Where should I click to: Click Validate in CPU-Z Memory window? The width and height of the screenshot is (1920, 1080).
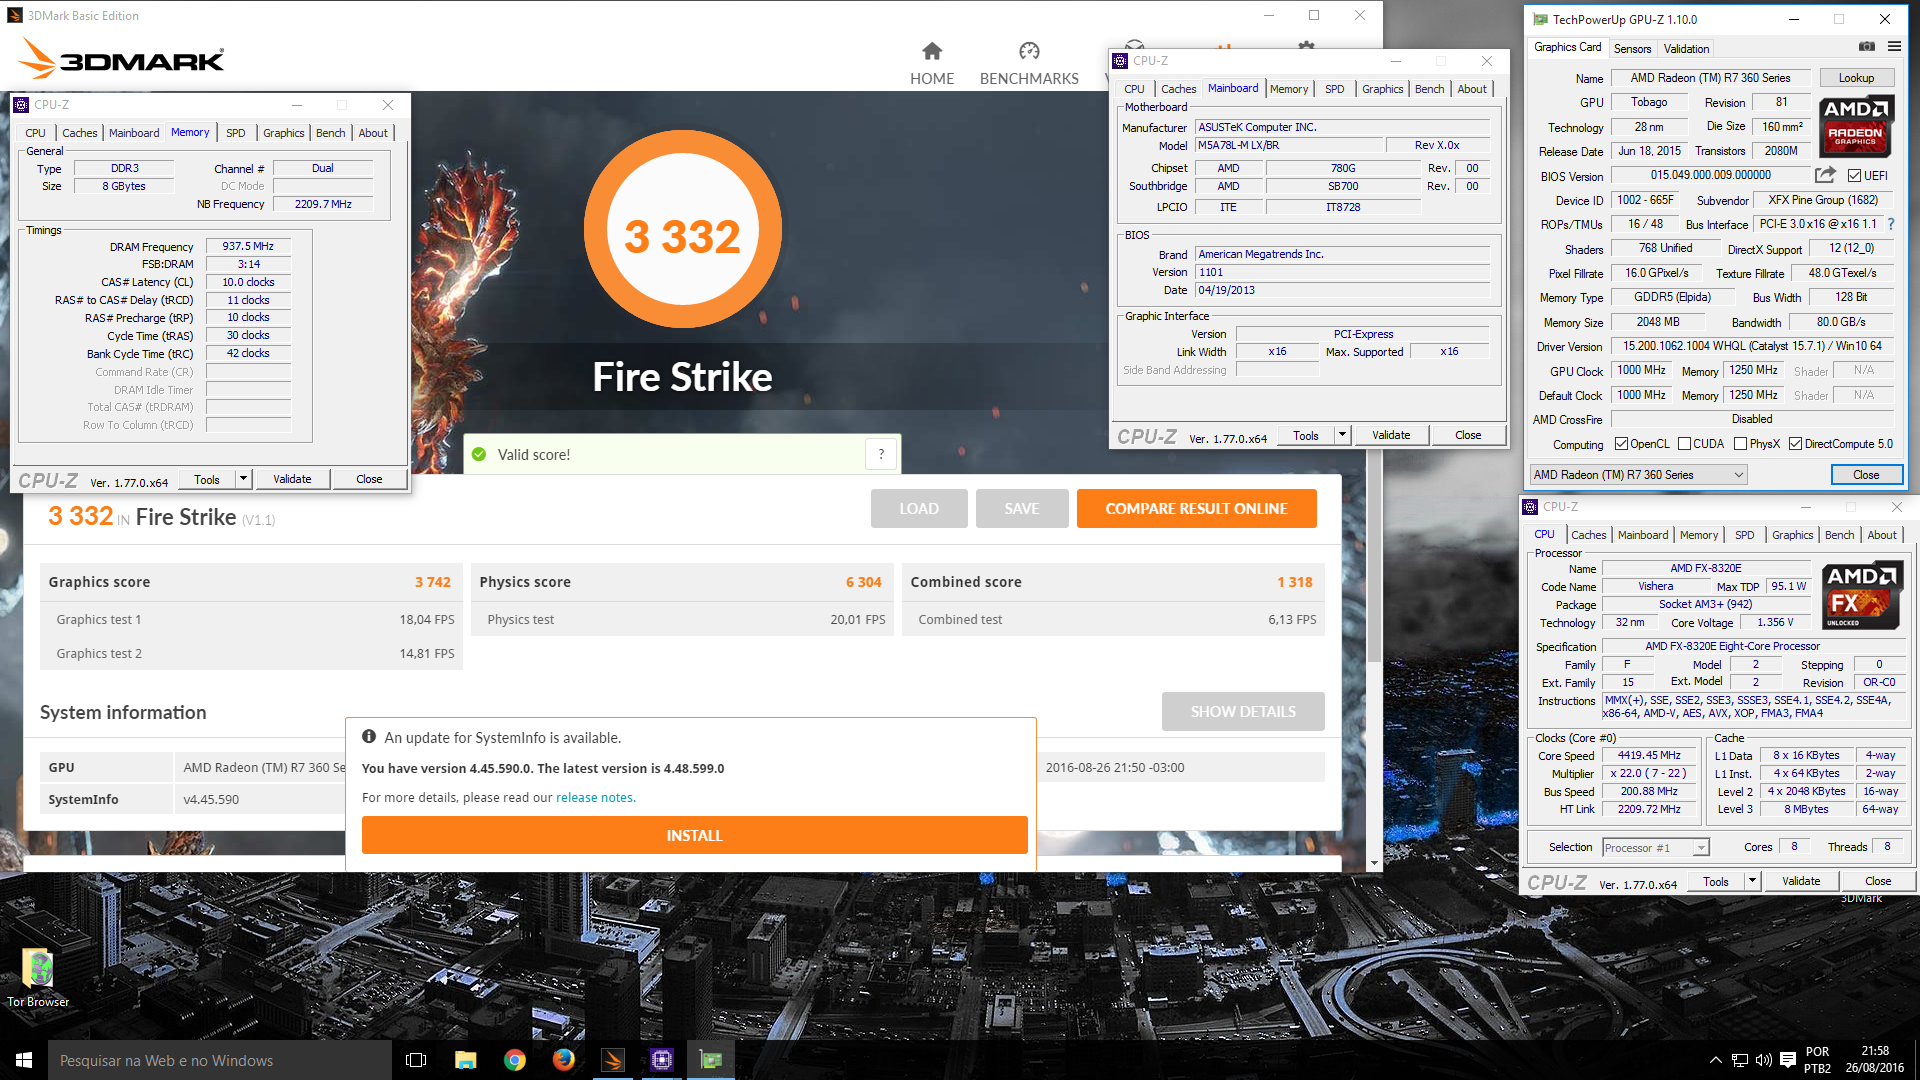point(292,479)
